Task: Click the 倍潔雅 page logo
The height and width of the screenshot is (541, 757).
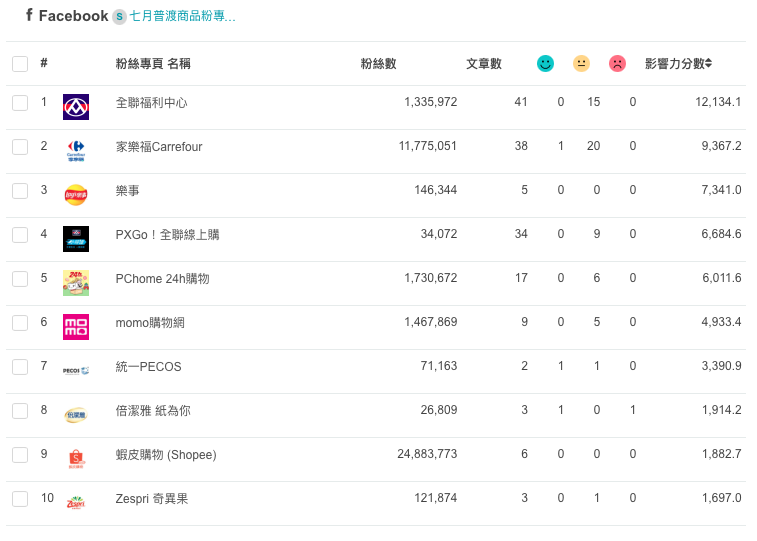Action: coord(76,415)
